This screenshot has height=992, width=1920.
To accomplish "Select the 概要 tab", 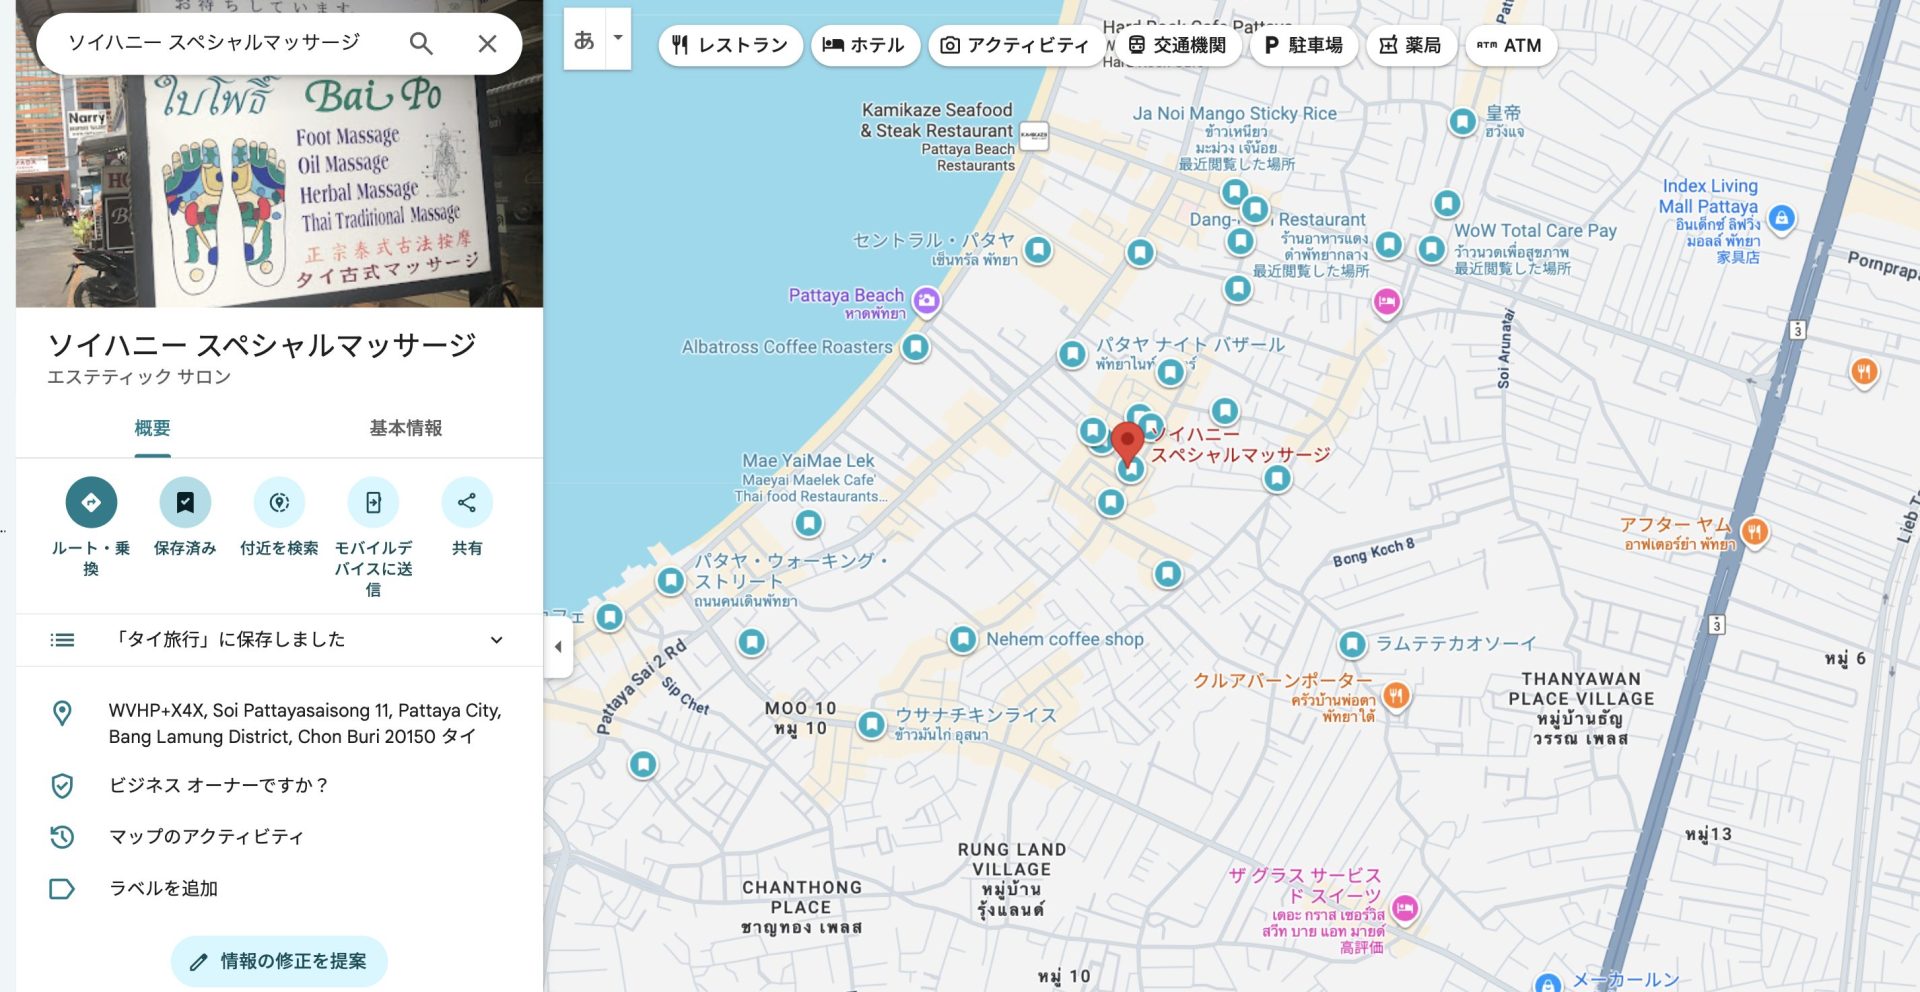I will 152,428.
